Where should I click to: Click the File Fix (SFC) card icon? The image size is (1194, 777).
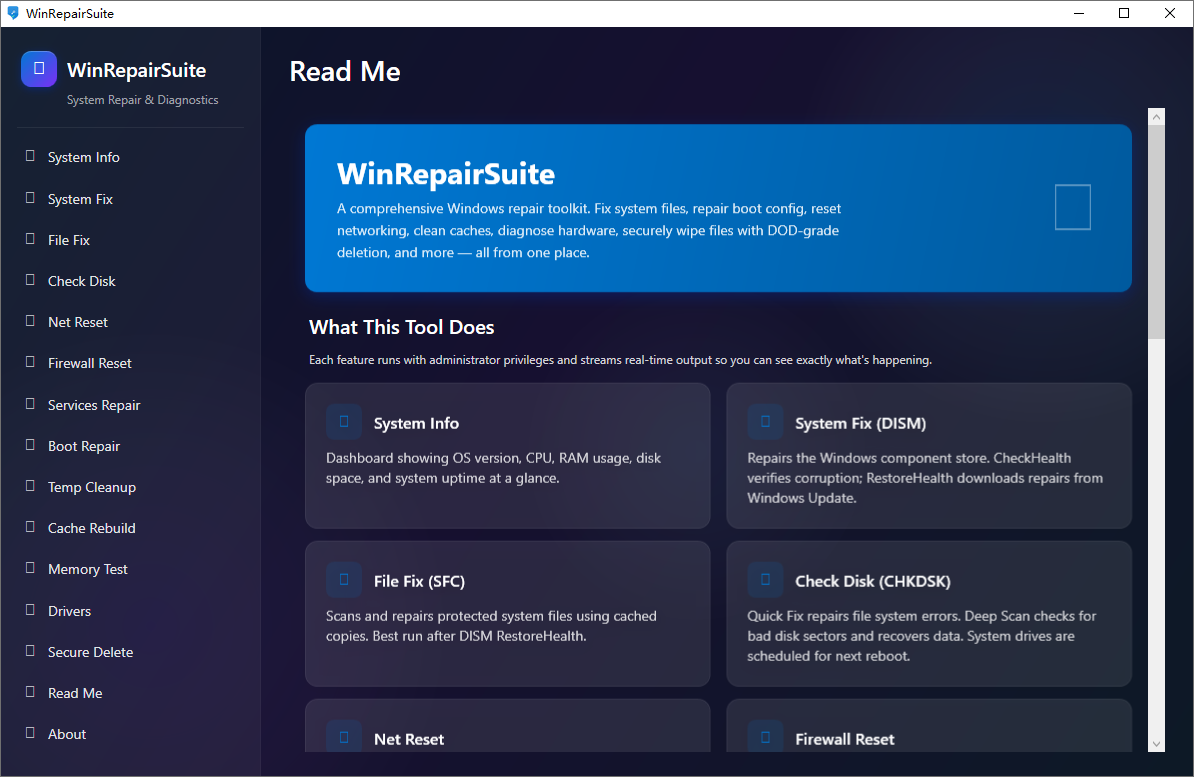pyautogui.click(x=344, y=580)
